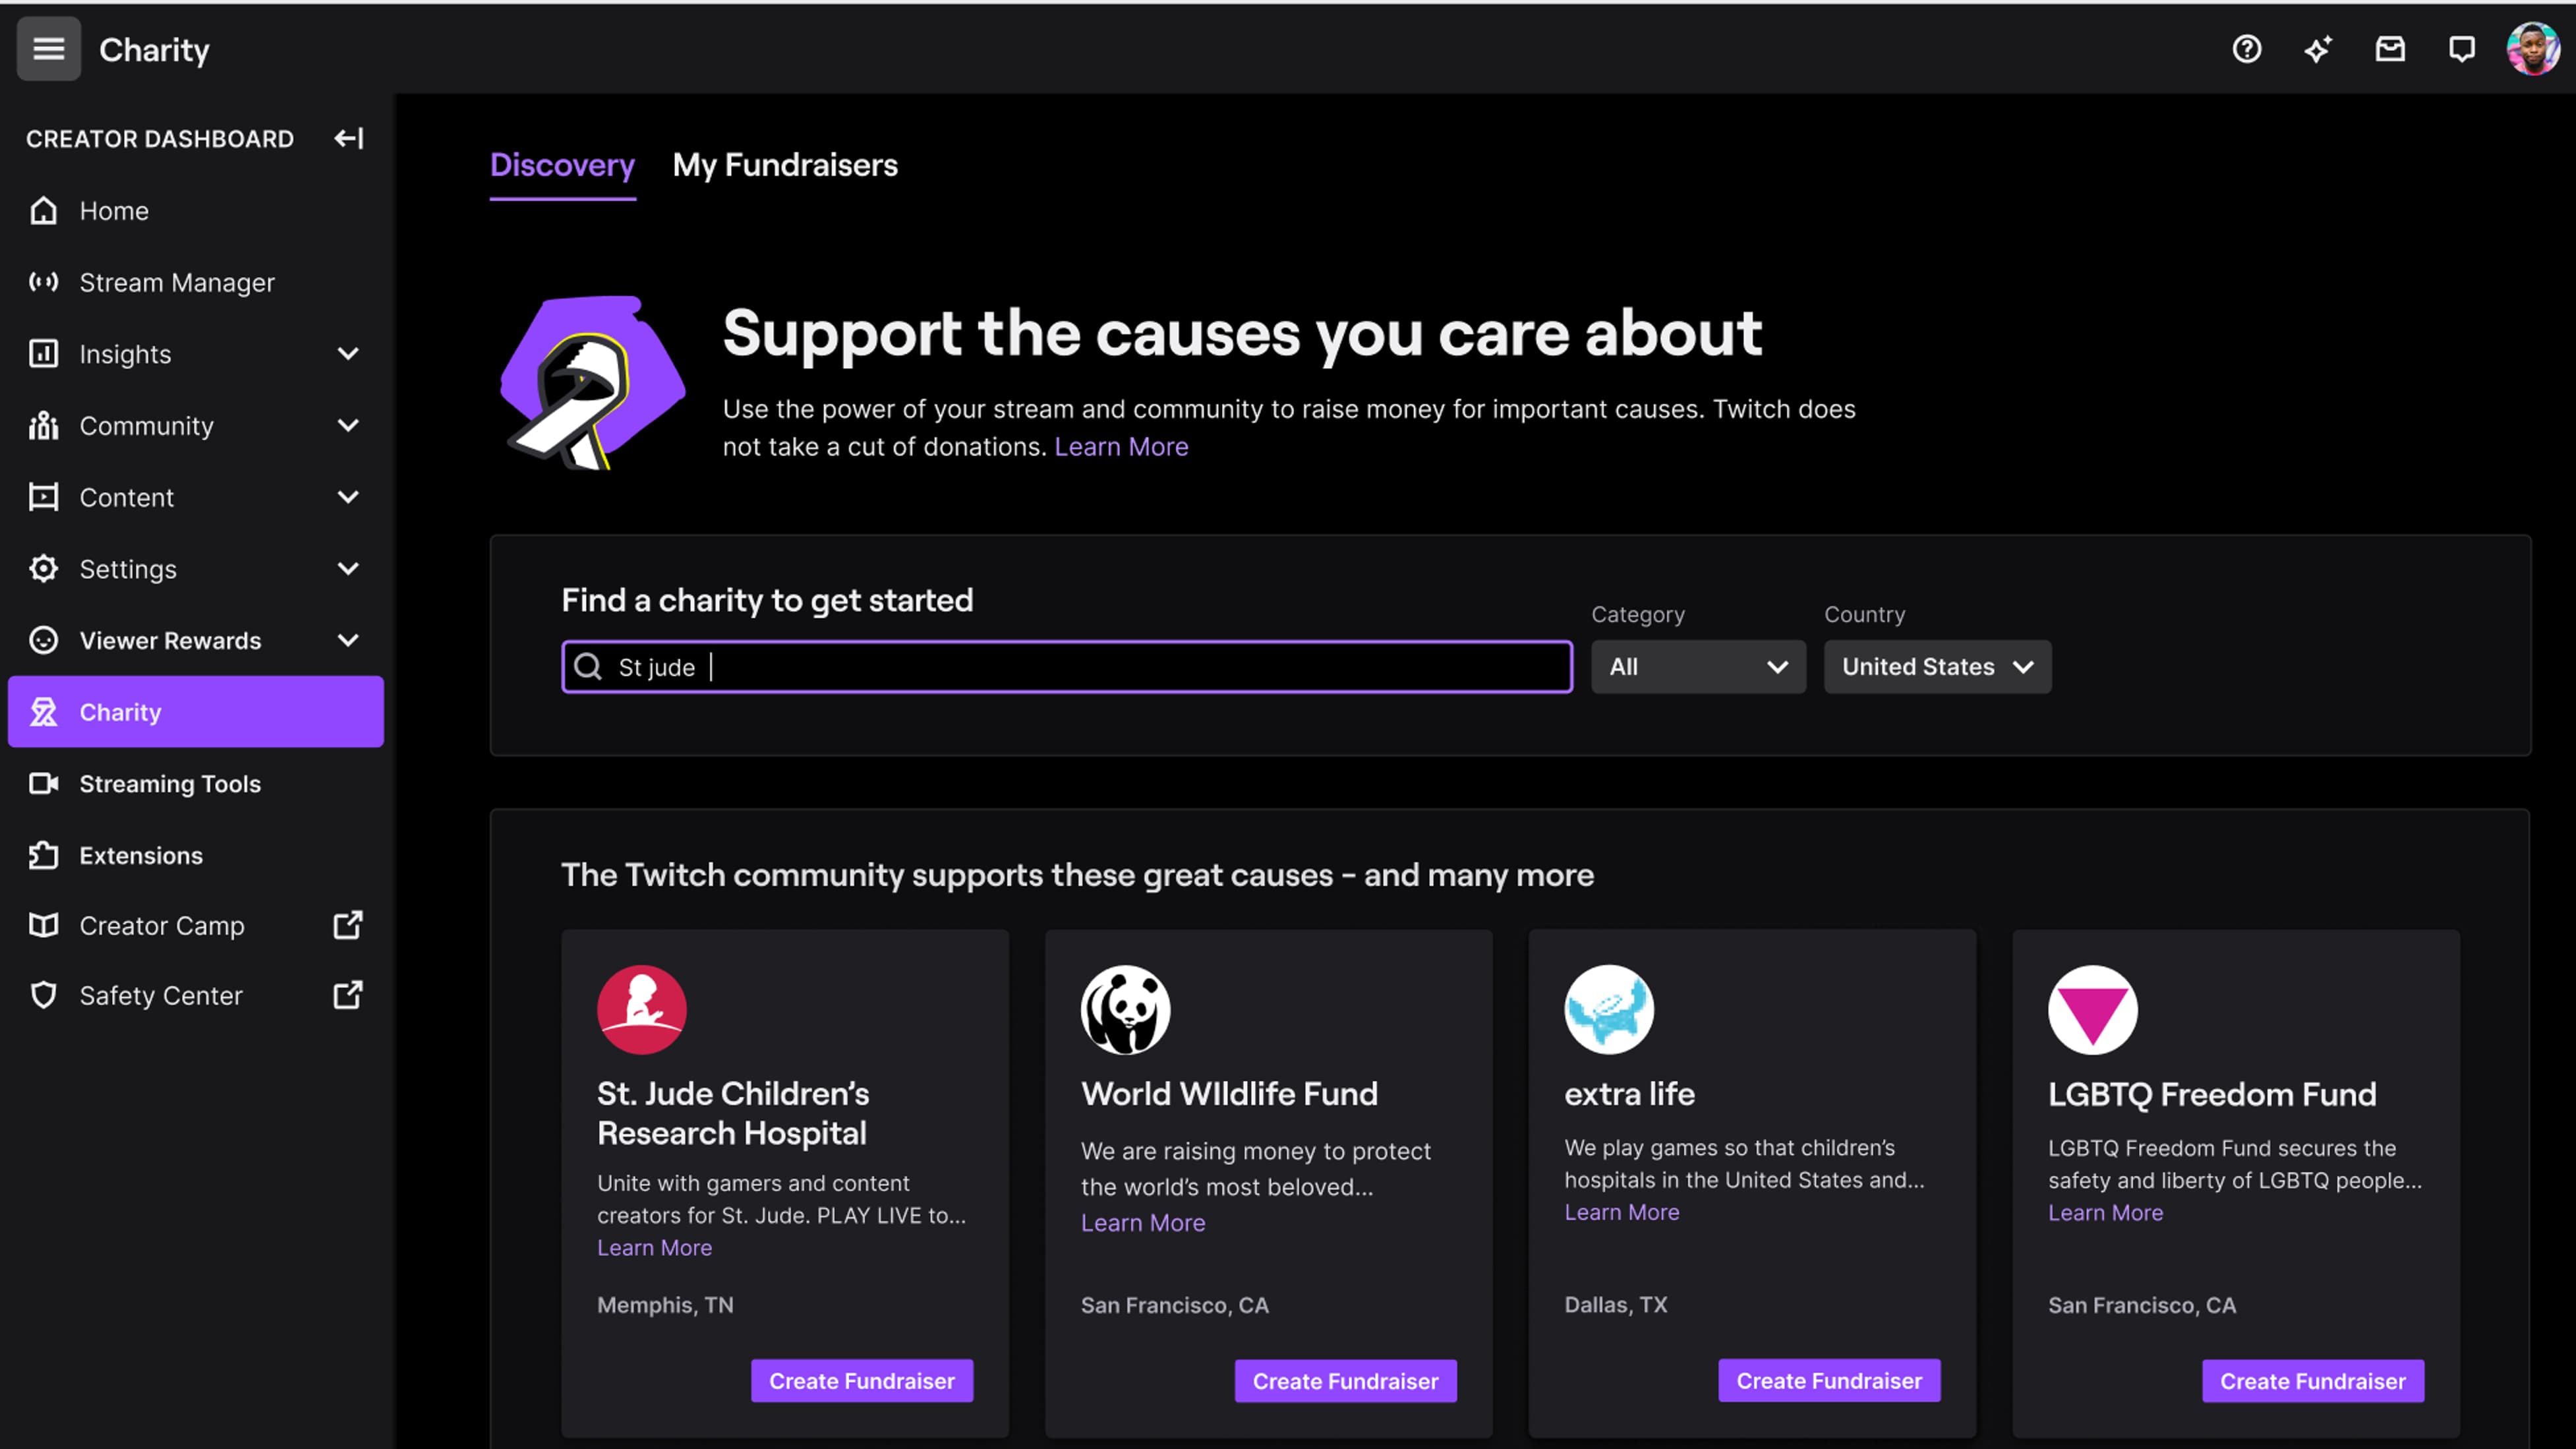The height and width of the screenshot is (1449, 2576).
Task: Collapse the Creator Dashboard sidebar arrow
Action: coord(348,138)
